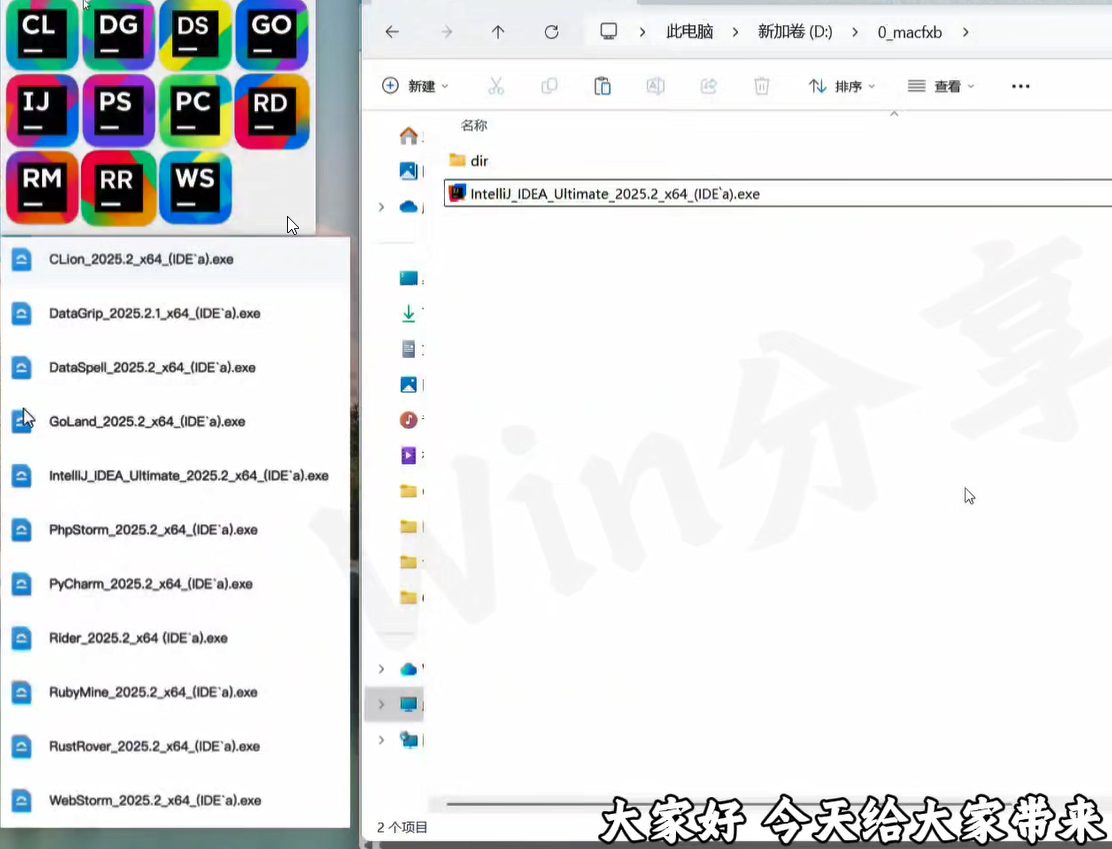Open the Home icon in sidebar
Image resolution: width=1112 pixels, height=849 pixels.
(408, 135)
